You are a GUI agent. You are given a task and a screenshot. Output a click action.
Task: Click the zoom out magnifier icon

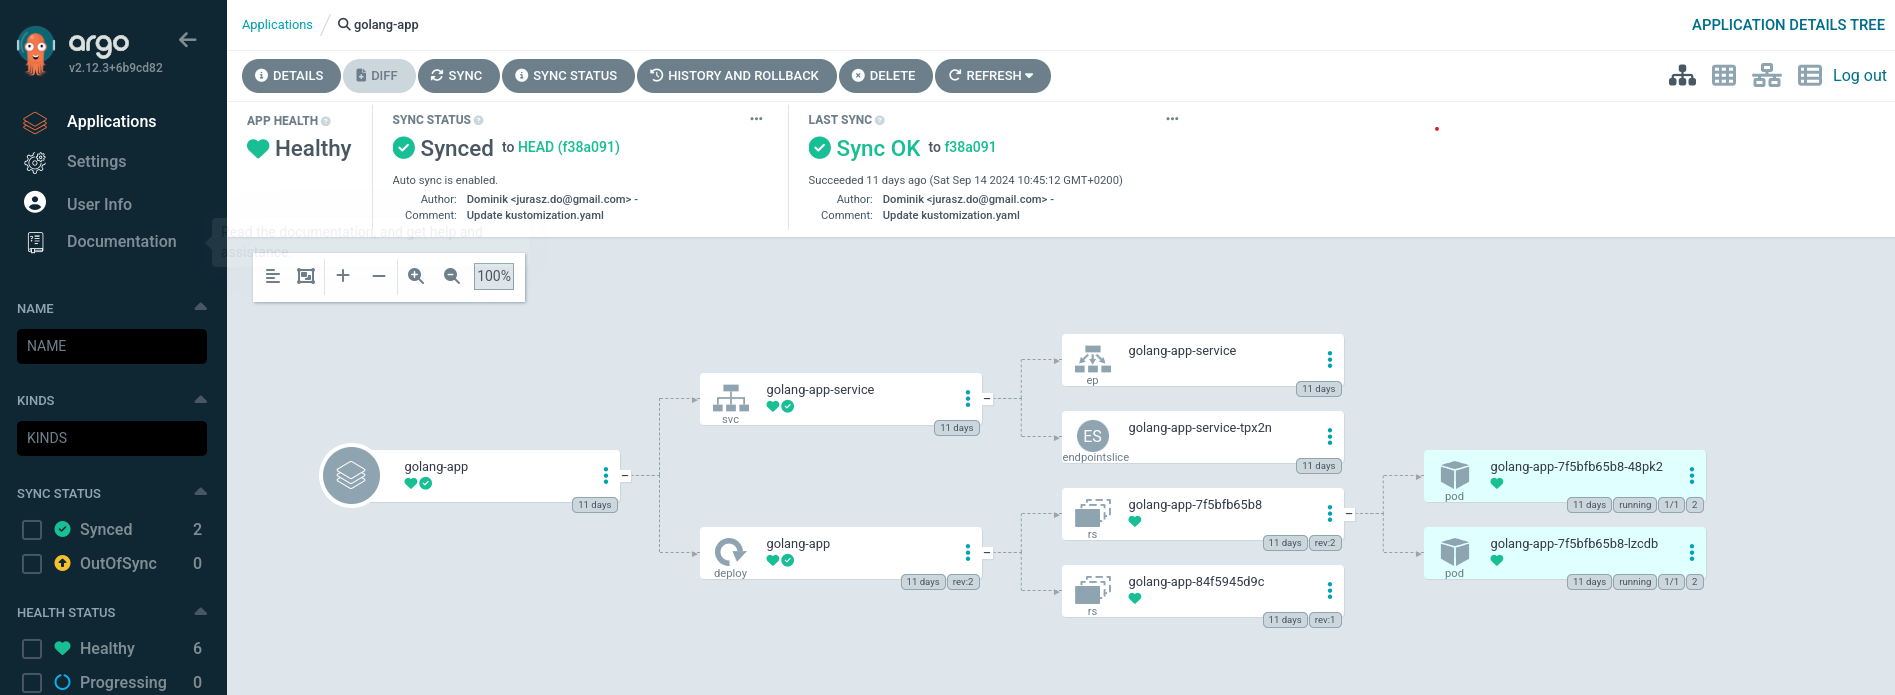(x=452, y=276)
